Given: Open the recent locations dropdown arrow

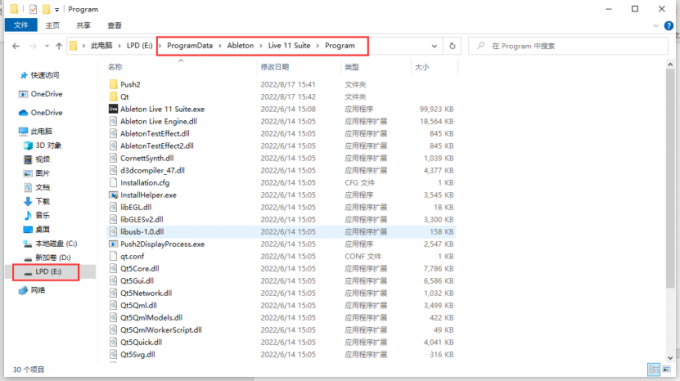Looking at the screenshot, I should pyautogui.click(x=47, y=46).
